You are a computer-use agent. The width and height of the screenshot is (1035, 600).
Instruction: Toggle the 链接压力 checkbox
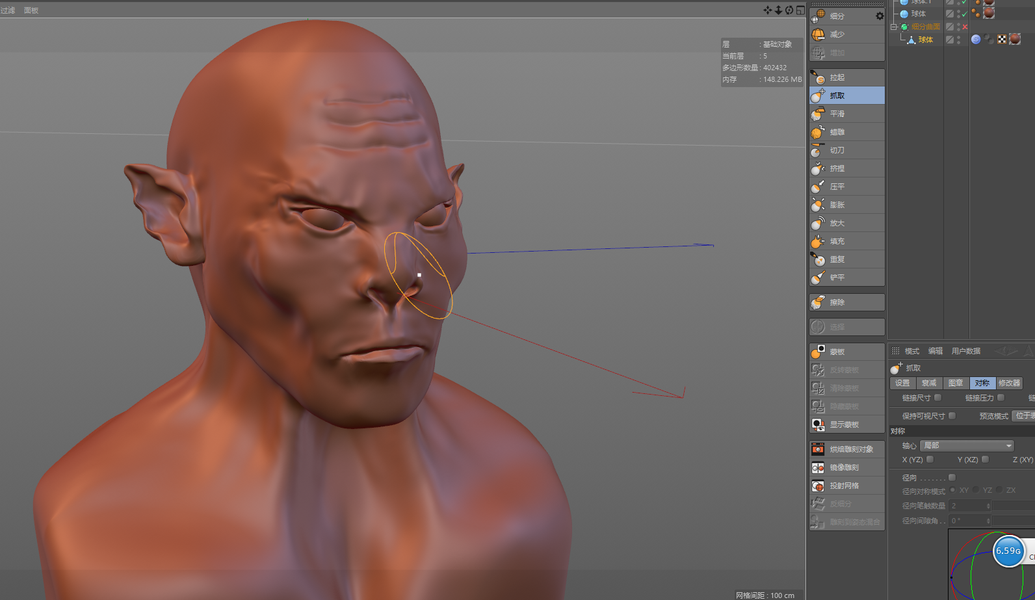pyautogui.click(x=1001, y=397)
